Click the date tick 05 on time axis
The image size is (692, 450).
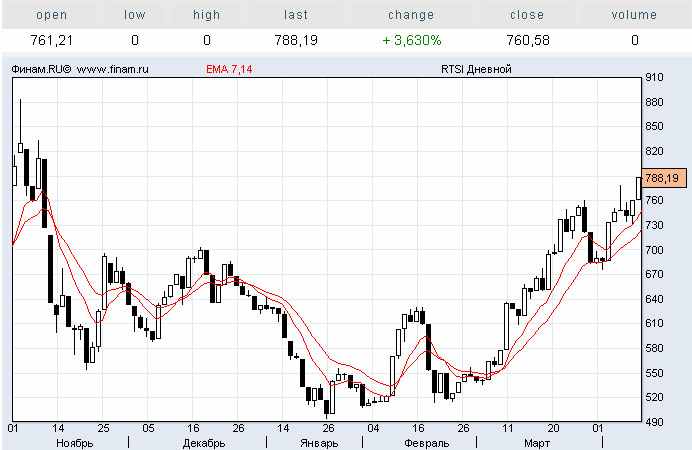(x=148, y=428)
